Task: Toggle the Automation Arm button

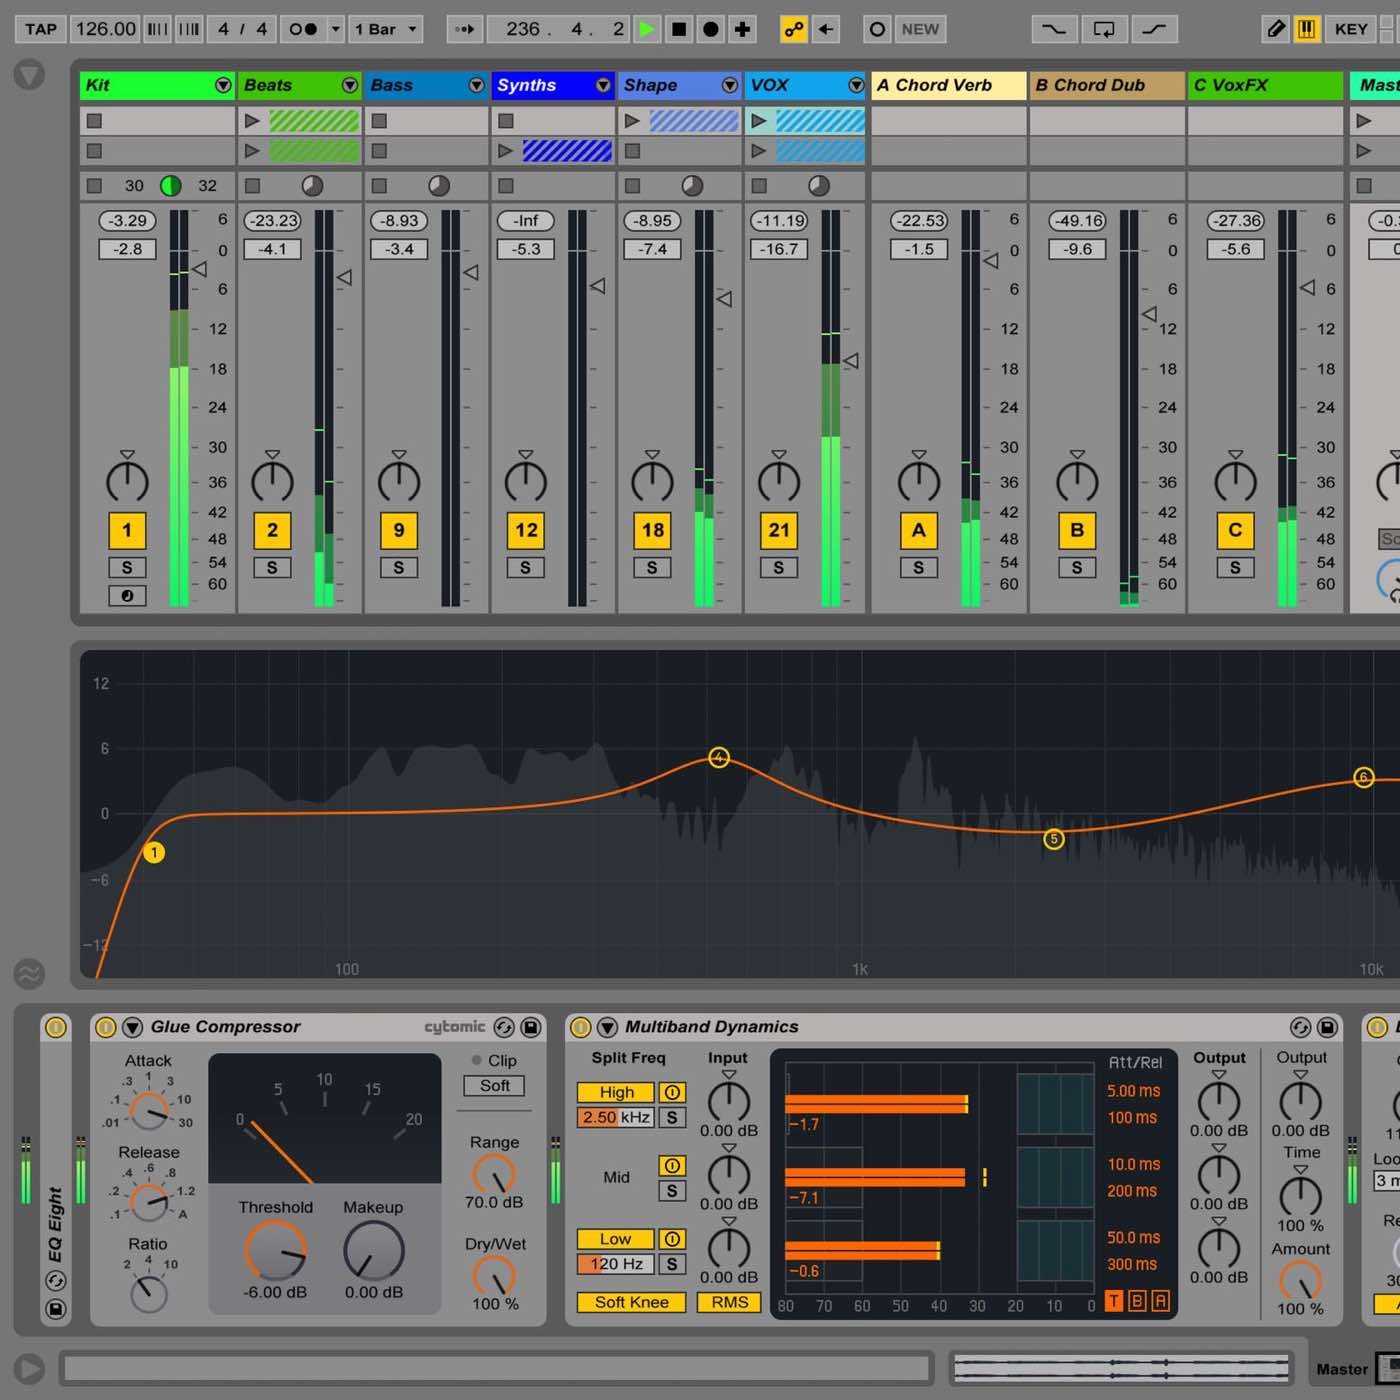Action: (793, 29)
